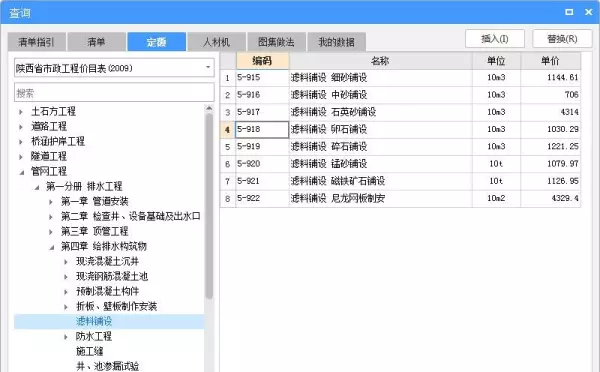
Task: Select code cell 5-921
Action: [262, 181]
